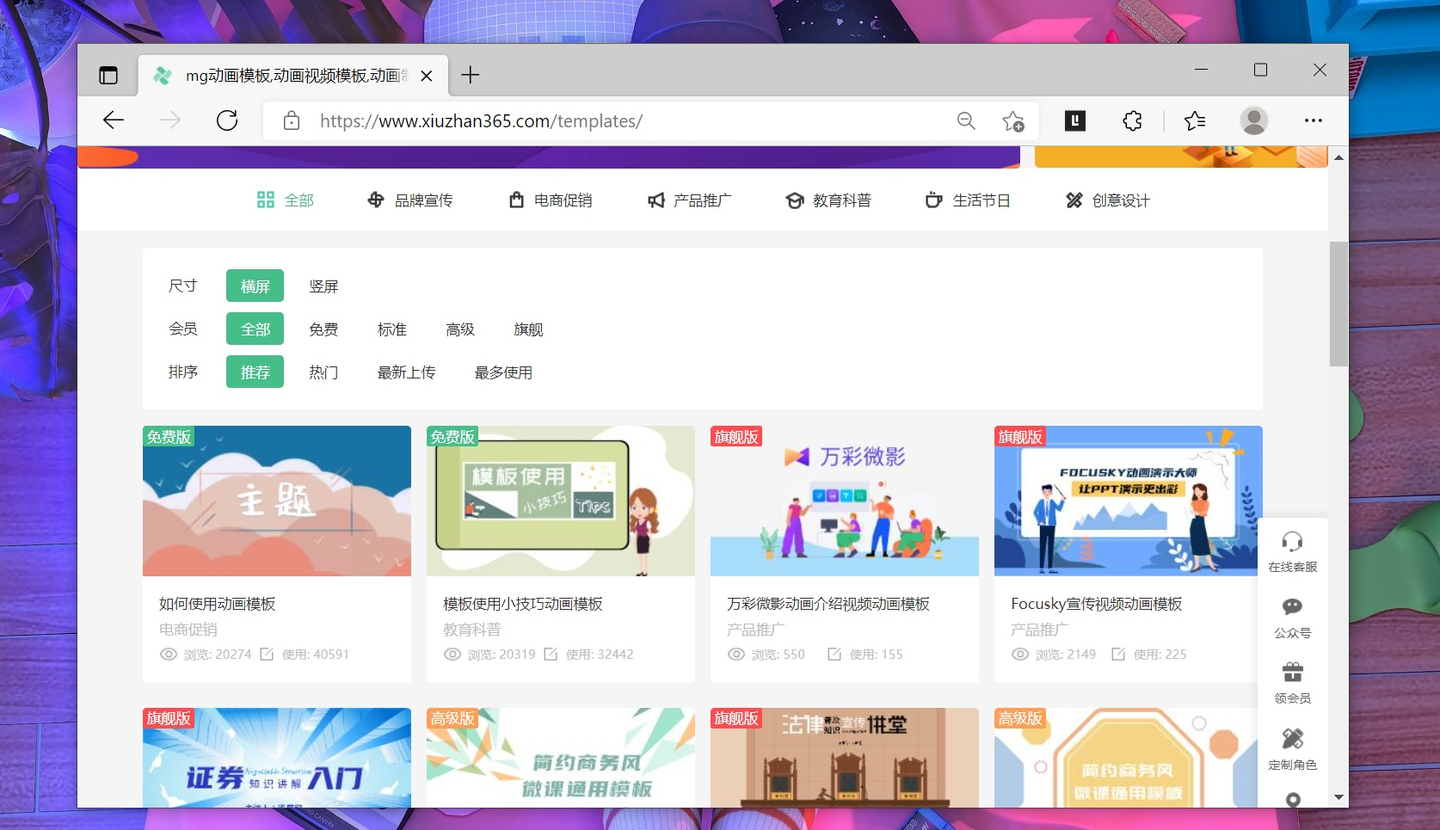Choose 横屏 size filter
1440x830 pixels.
pyautogui.click(x=255, y=286)
